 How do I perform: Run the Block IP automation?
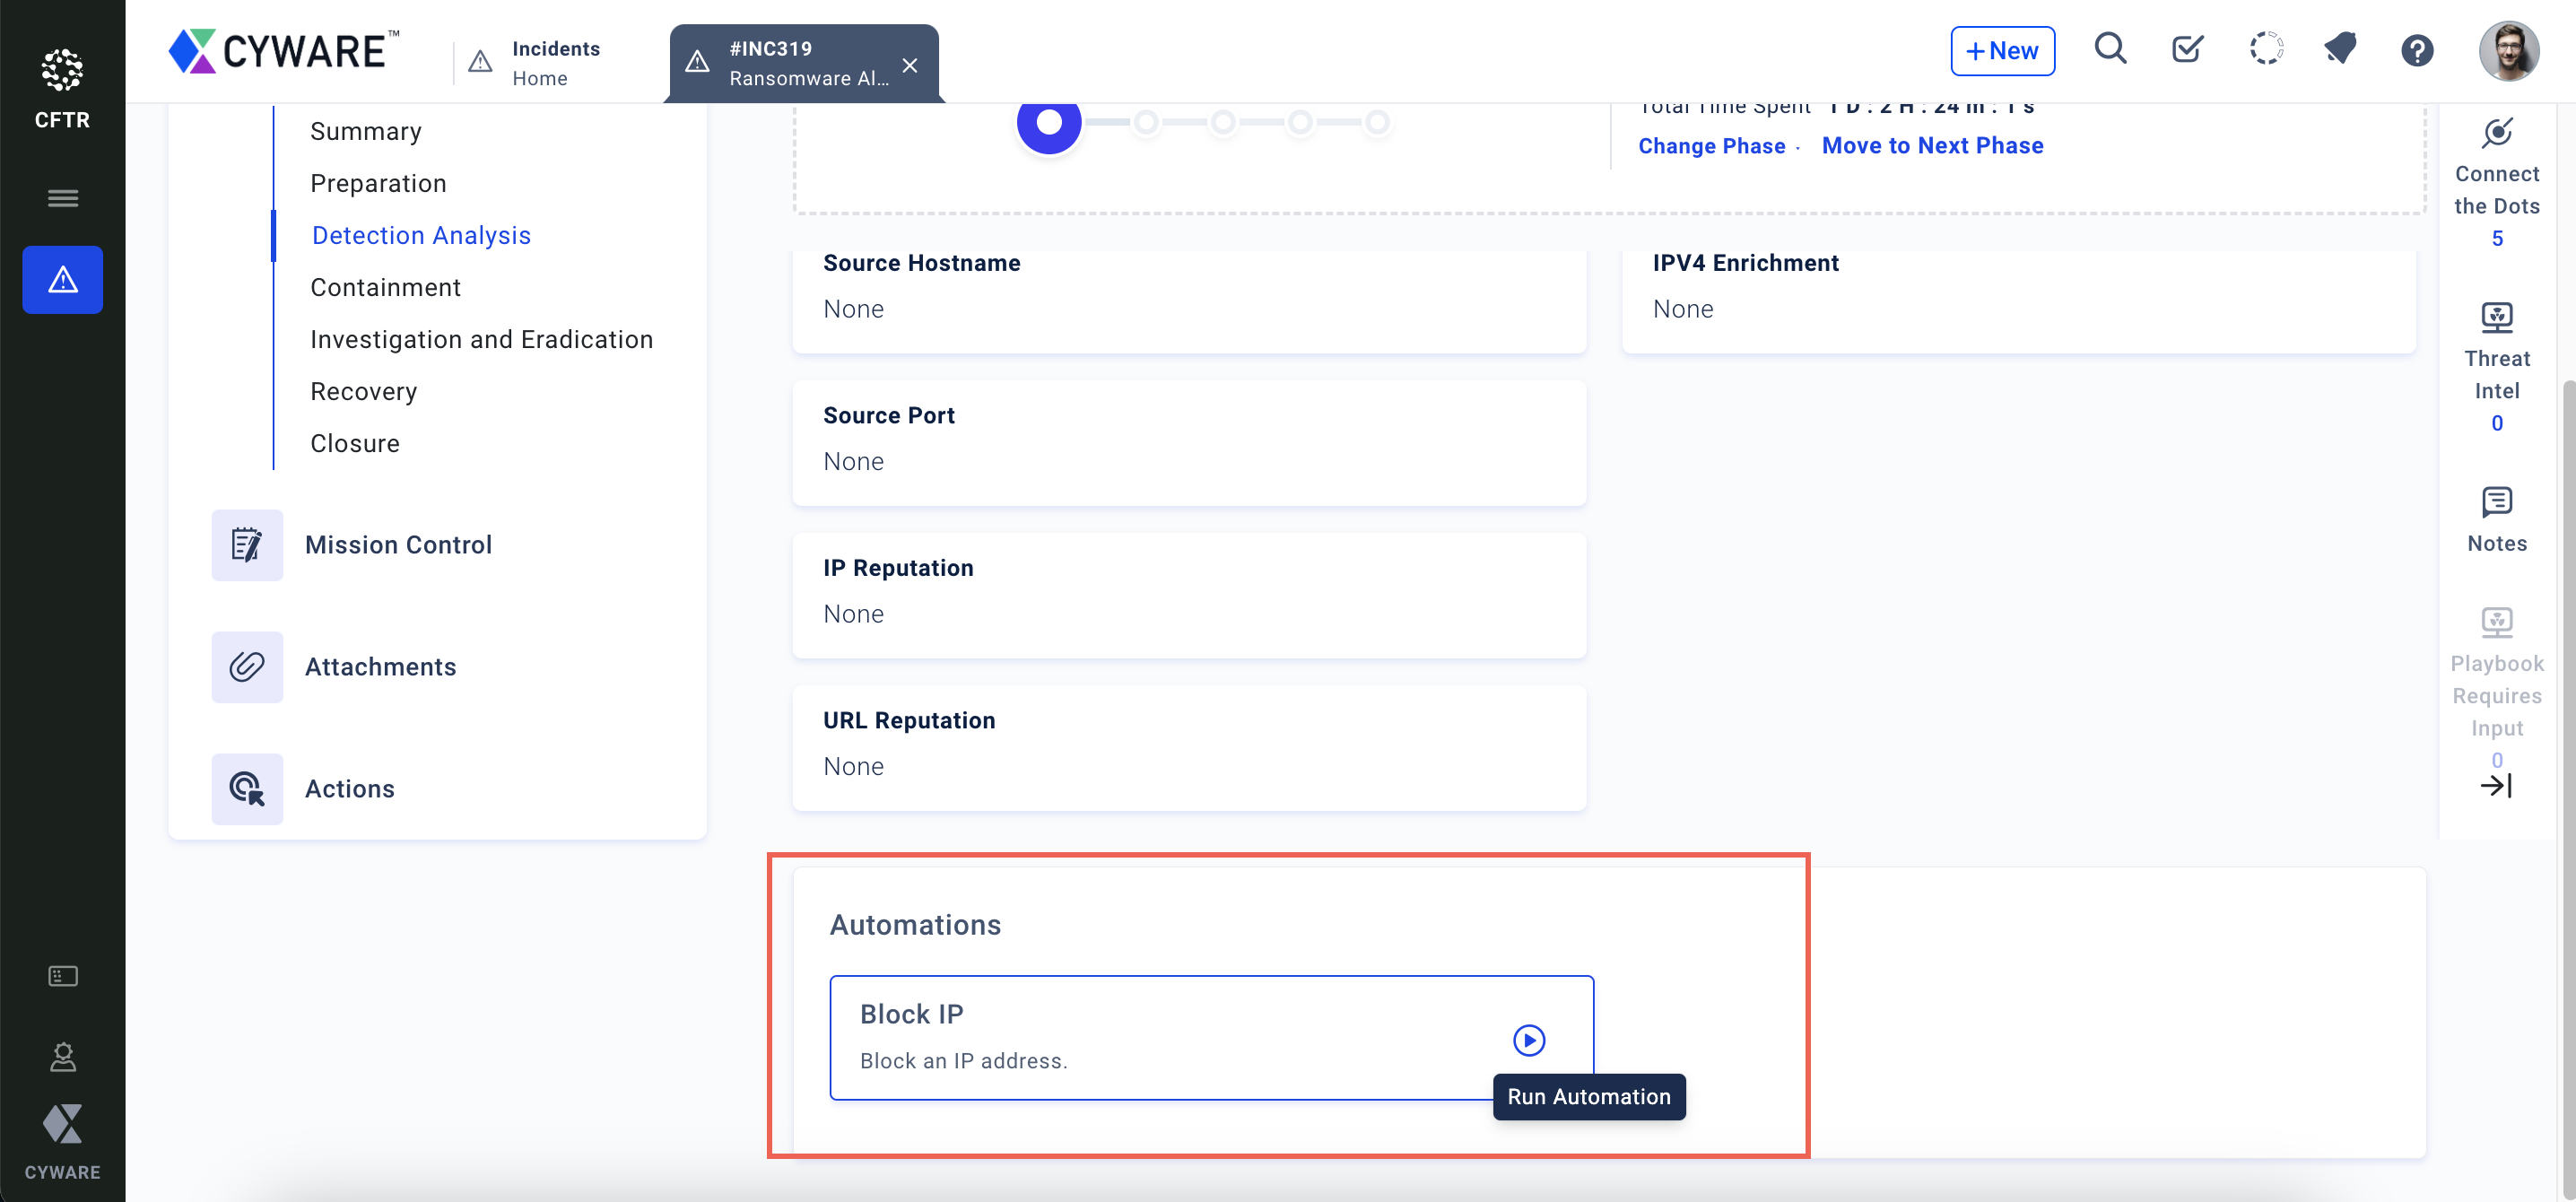(1528, 1040)
